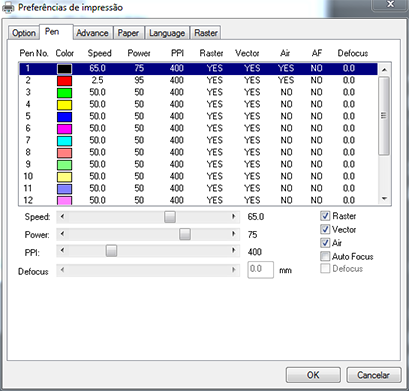The width and height of the screenshot is (409, 391).
Task: Click the Speed slider right arrow
Action: 234,217
